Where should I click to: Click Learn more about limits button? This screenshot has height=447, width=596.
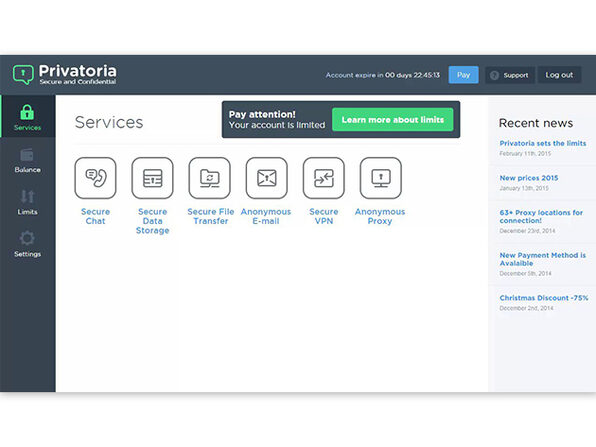pos(393,120)
